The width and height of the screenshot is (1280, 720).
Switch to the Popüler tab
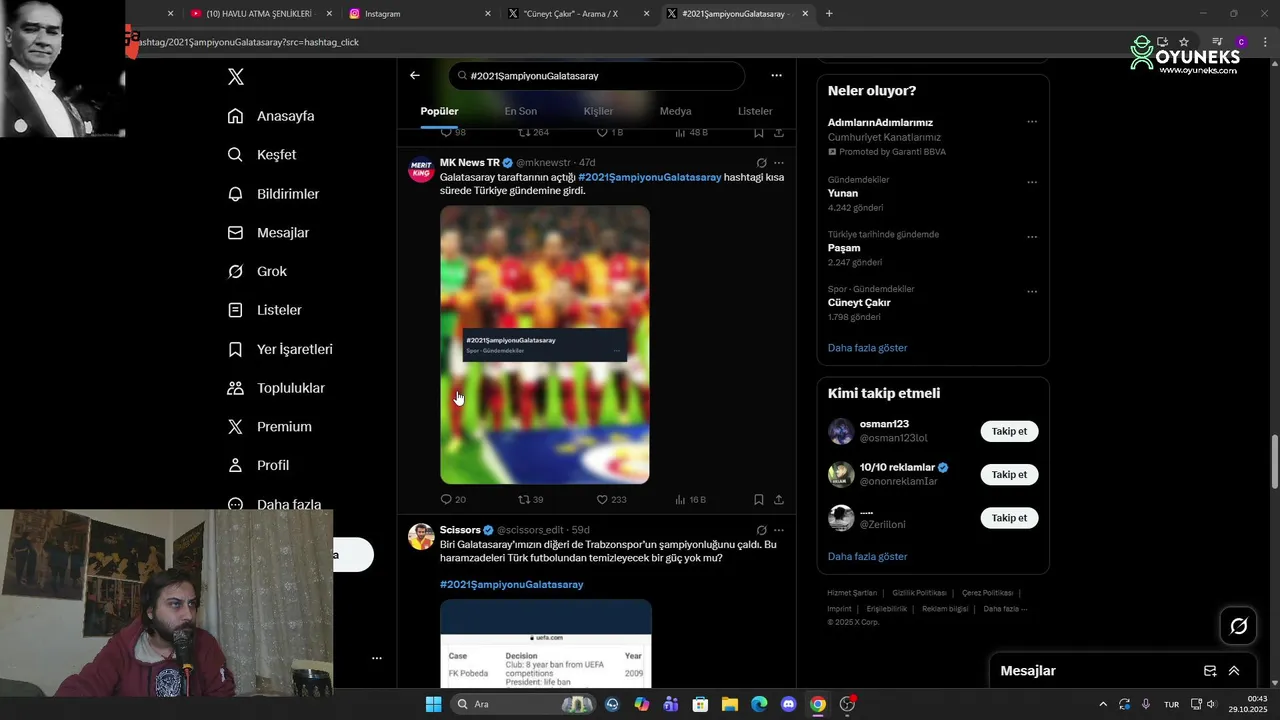click(x=439, y=111)
